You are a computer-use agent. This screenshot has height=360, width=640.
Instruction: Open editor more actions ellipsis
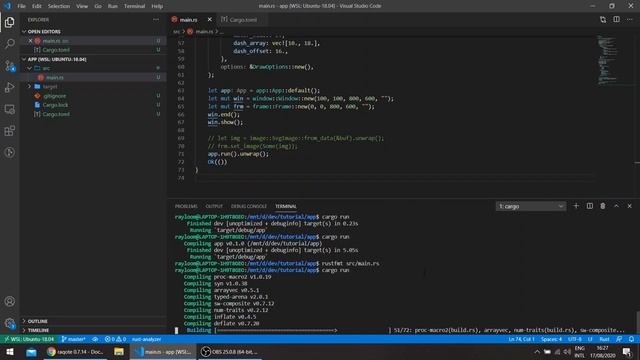tap(630, 20)
